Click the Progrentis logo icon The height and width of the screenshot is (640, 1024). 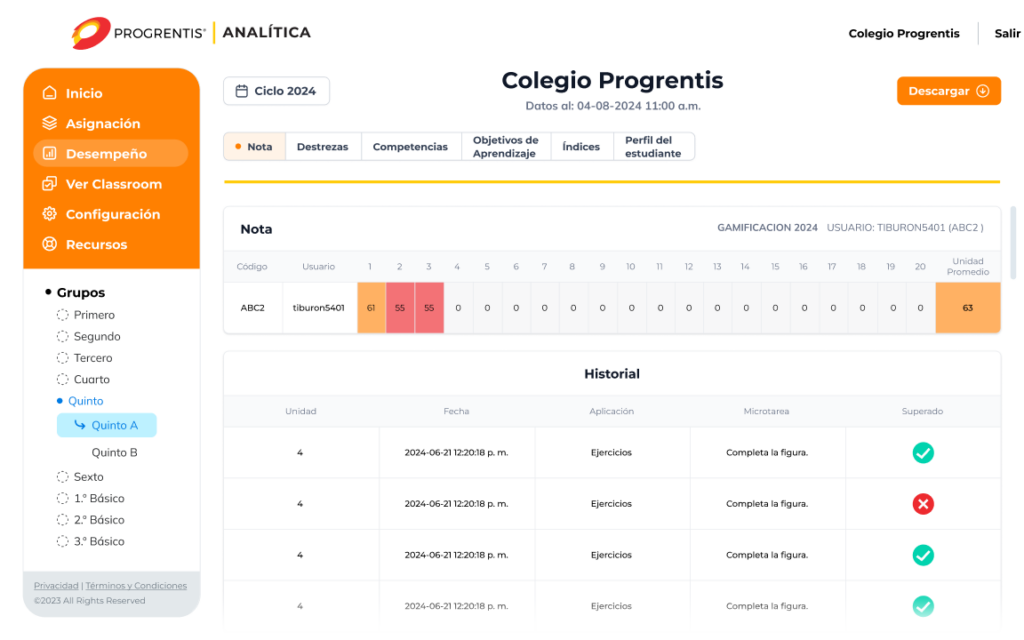pyautogui.click(x=91, y=33)
